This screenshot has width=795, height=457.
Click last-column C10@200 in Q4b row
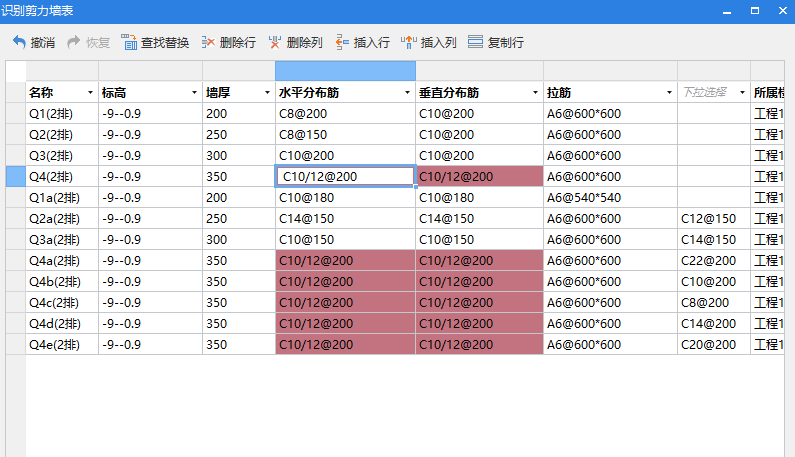pos(714,282)
